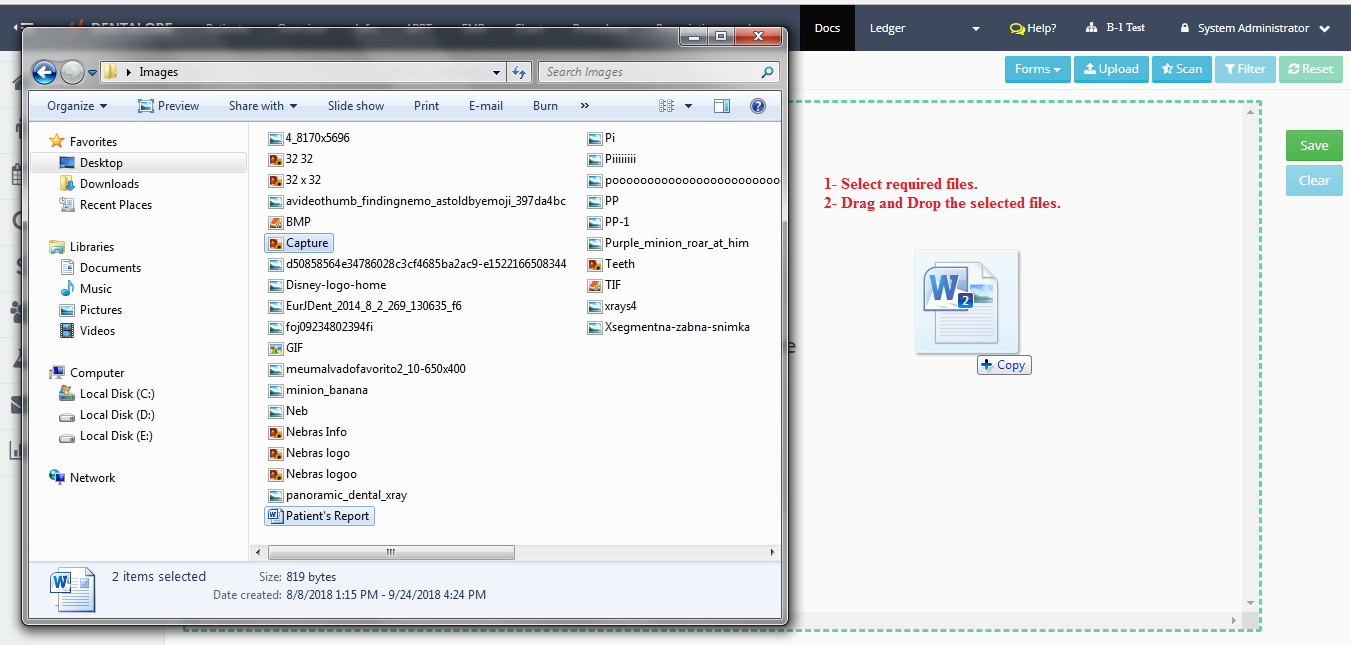Toggle the preview pane icon
This screenshot has height=645, width=1351.
pos(721,106)
